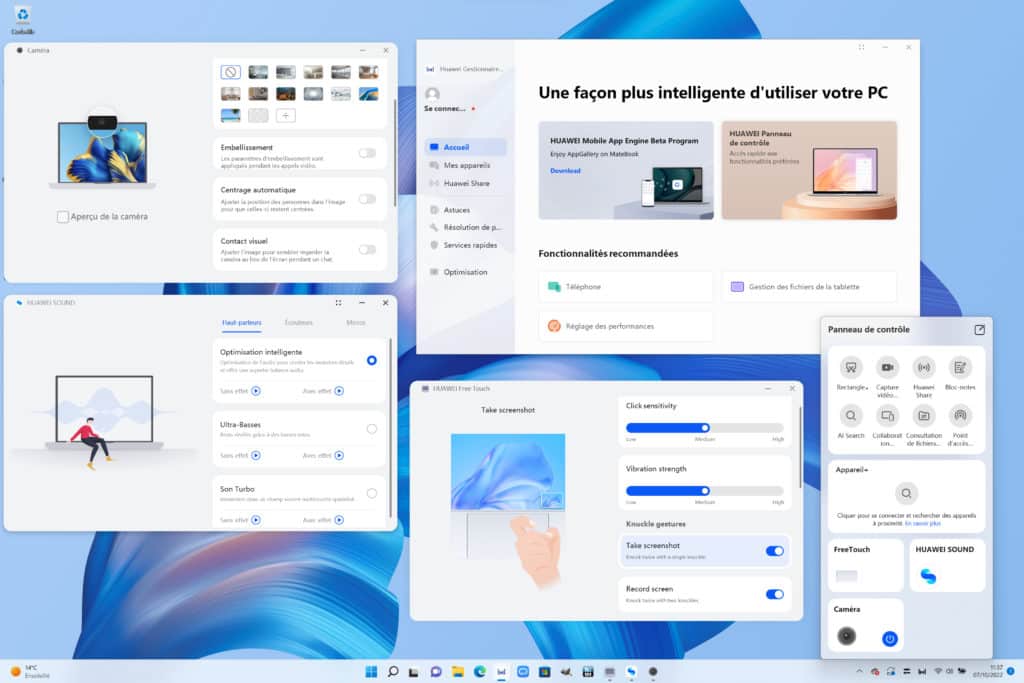Launch Microsoft Edge from the taskbar
The image size is (1024, 683).
[x=479, y=671]
